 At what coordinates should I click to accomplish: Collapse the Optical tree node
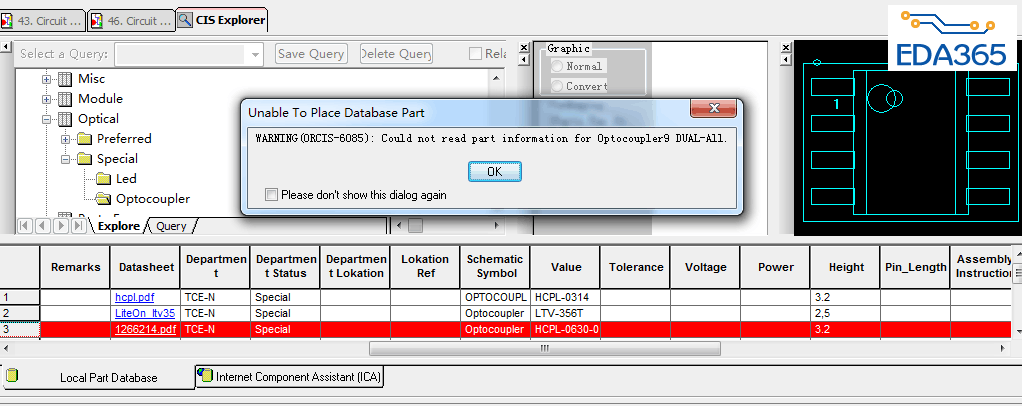46,119
